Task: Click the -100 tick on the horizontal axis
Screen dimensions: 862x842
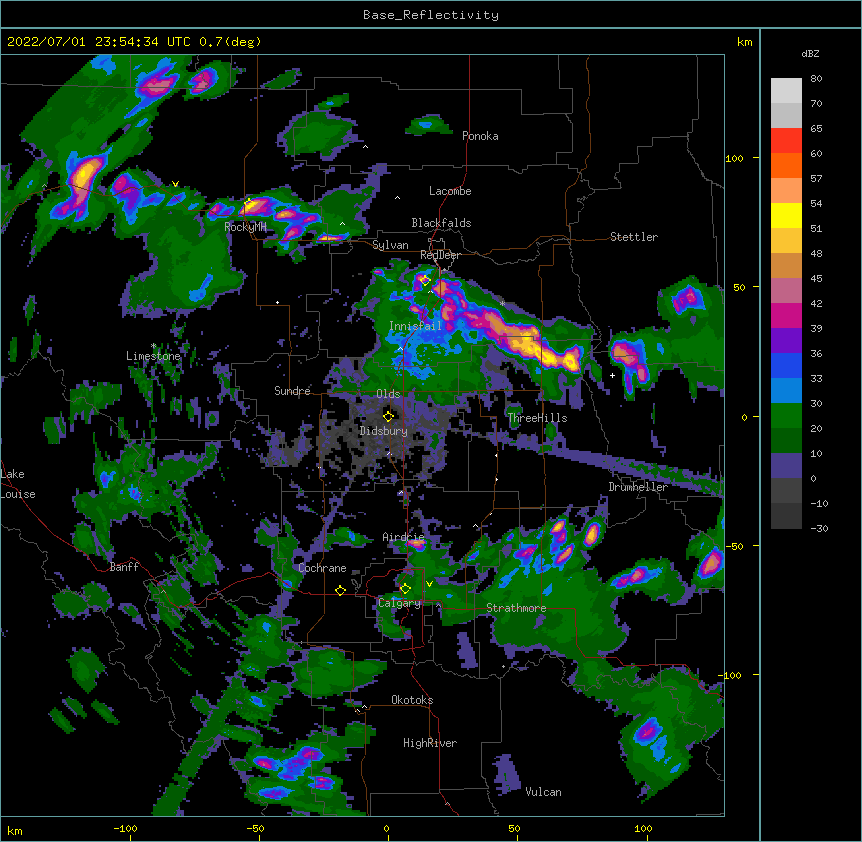Action: (125, 828)
